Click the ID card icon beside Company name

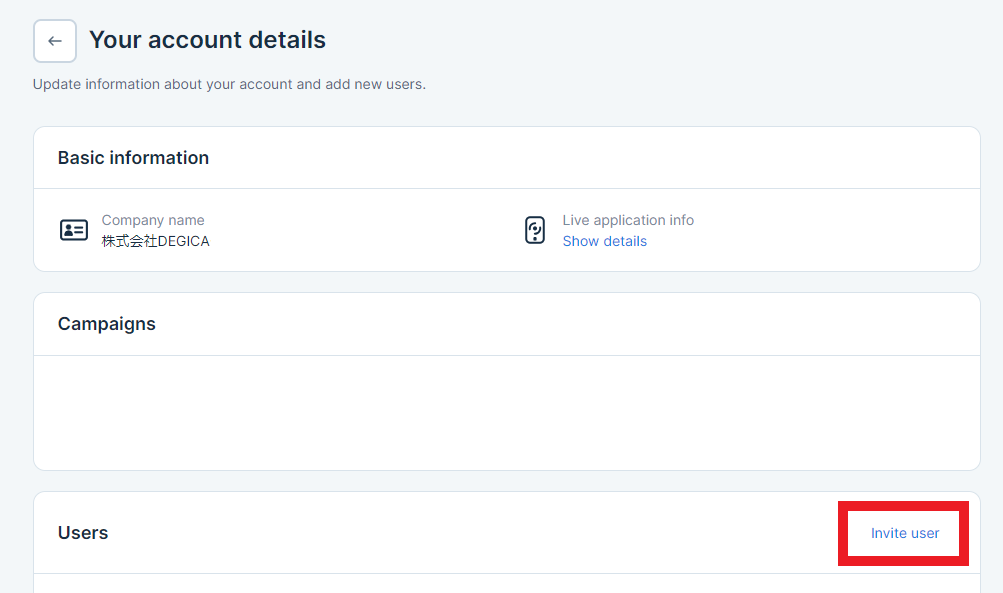(74, 230)
